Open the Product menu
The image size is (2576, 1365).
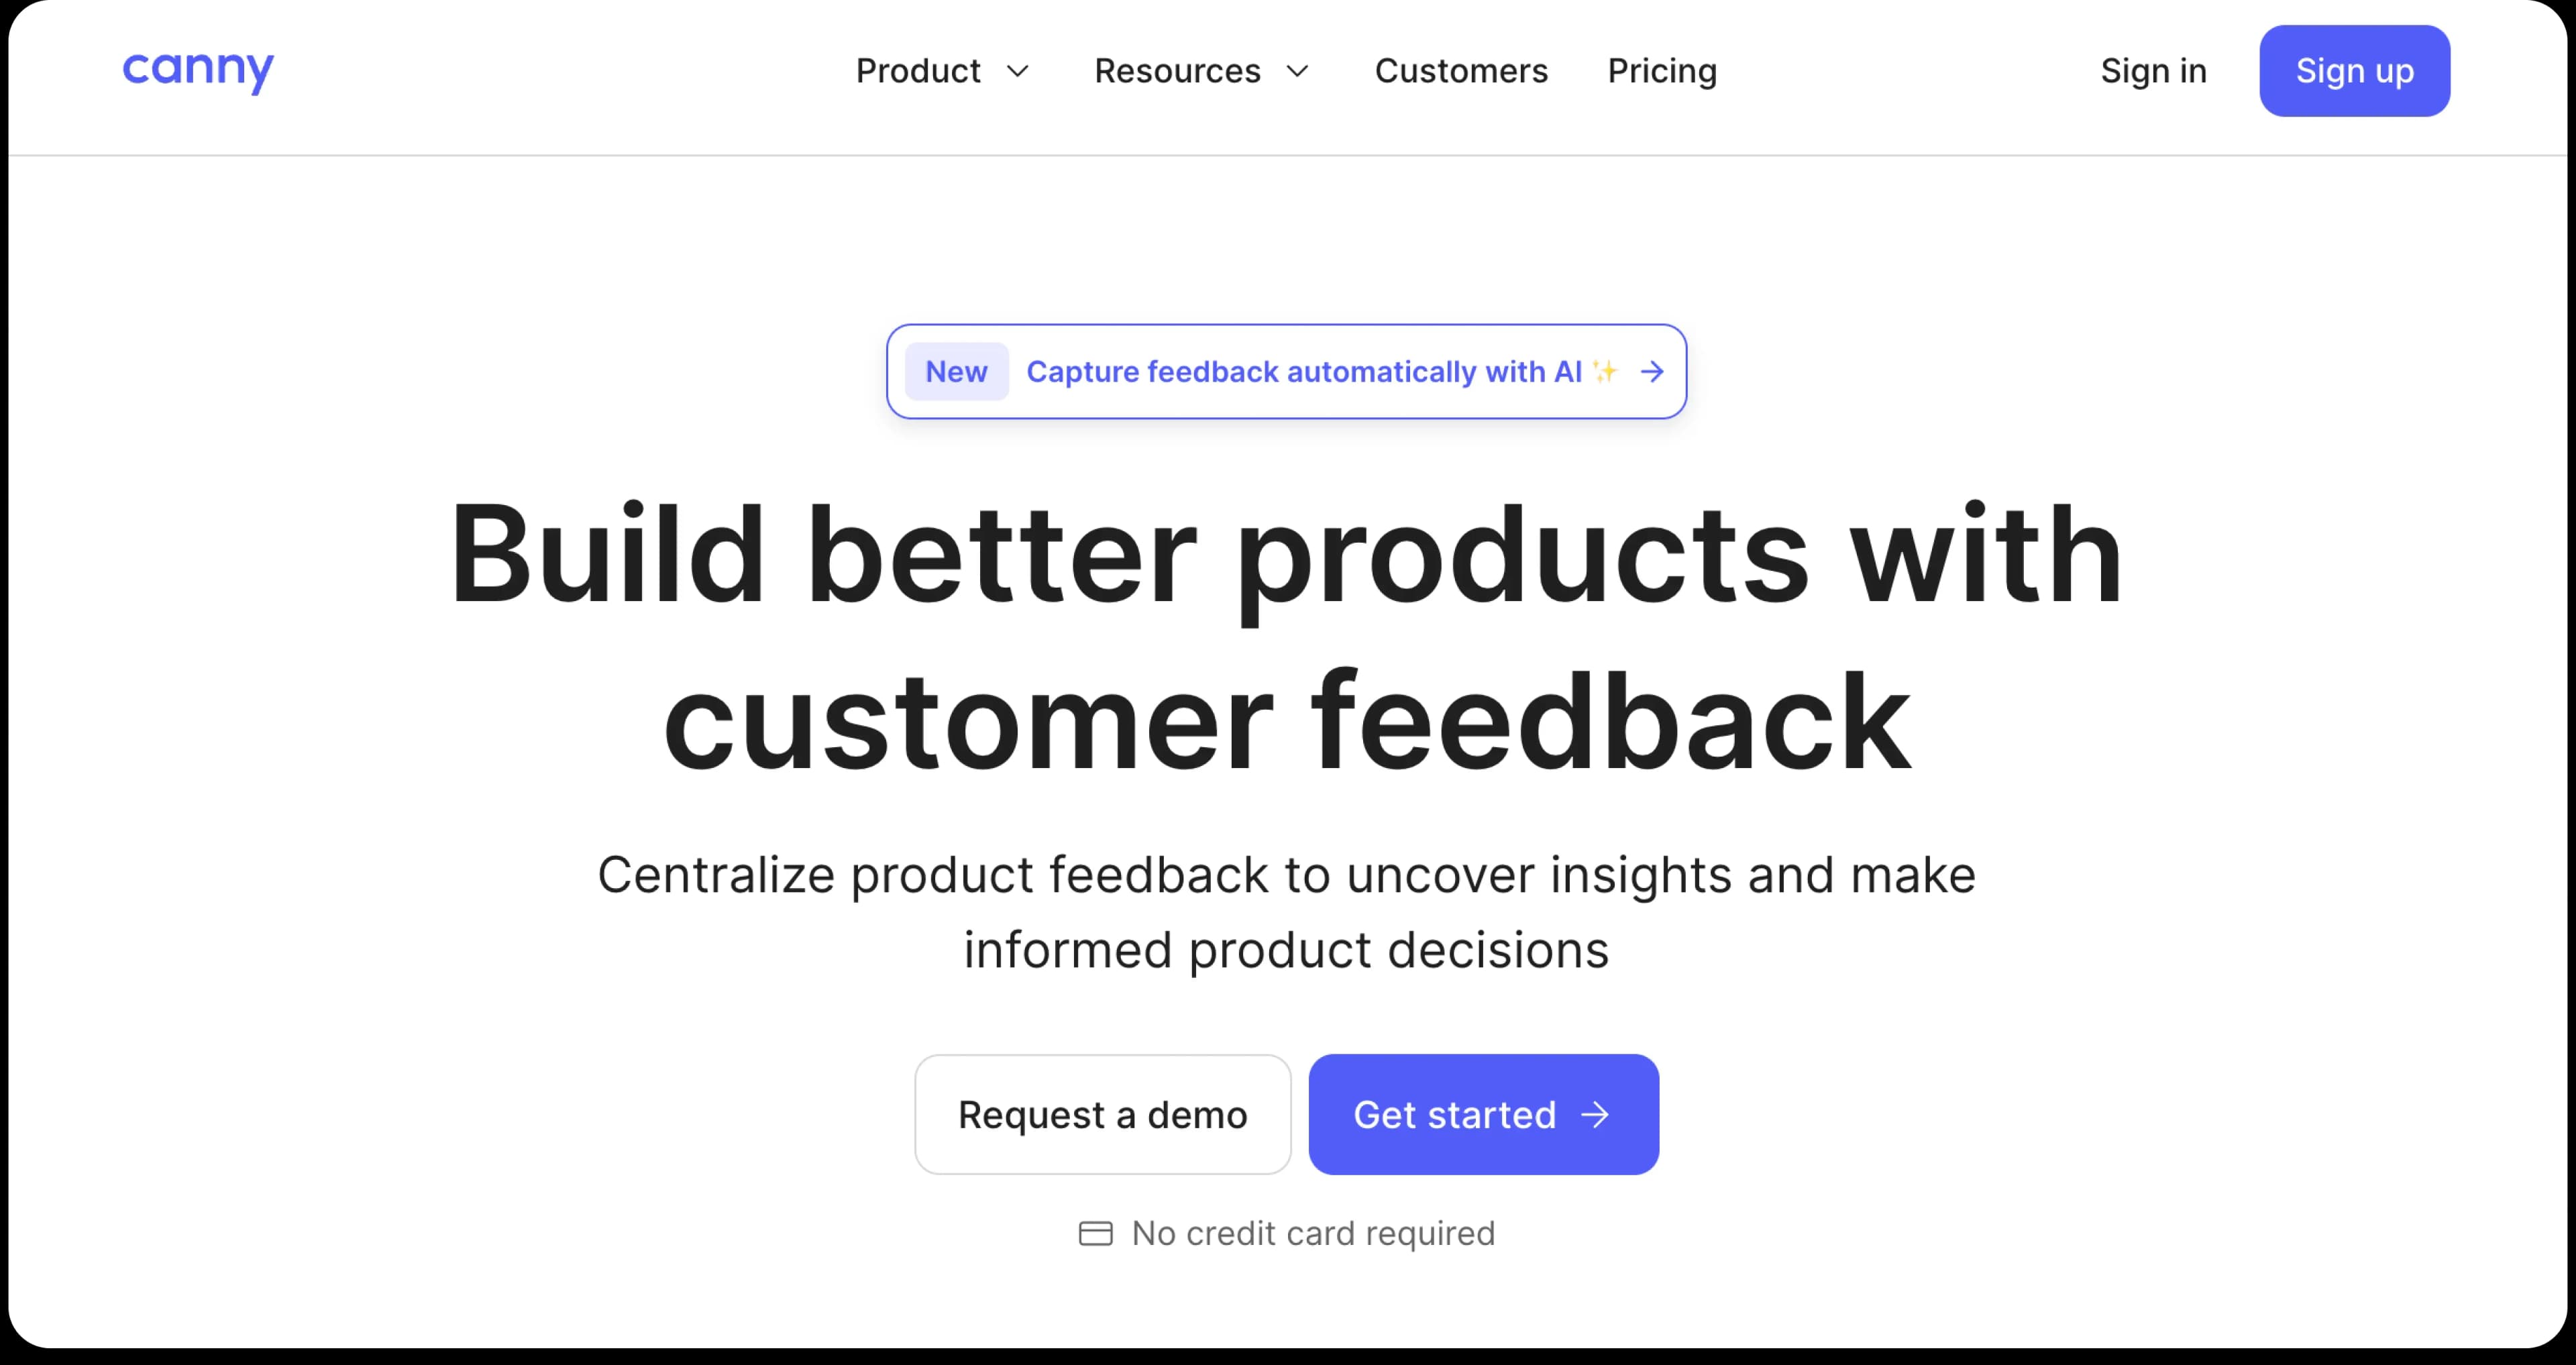pos(918,71)
